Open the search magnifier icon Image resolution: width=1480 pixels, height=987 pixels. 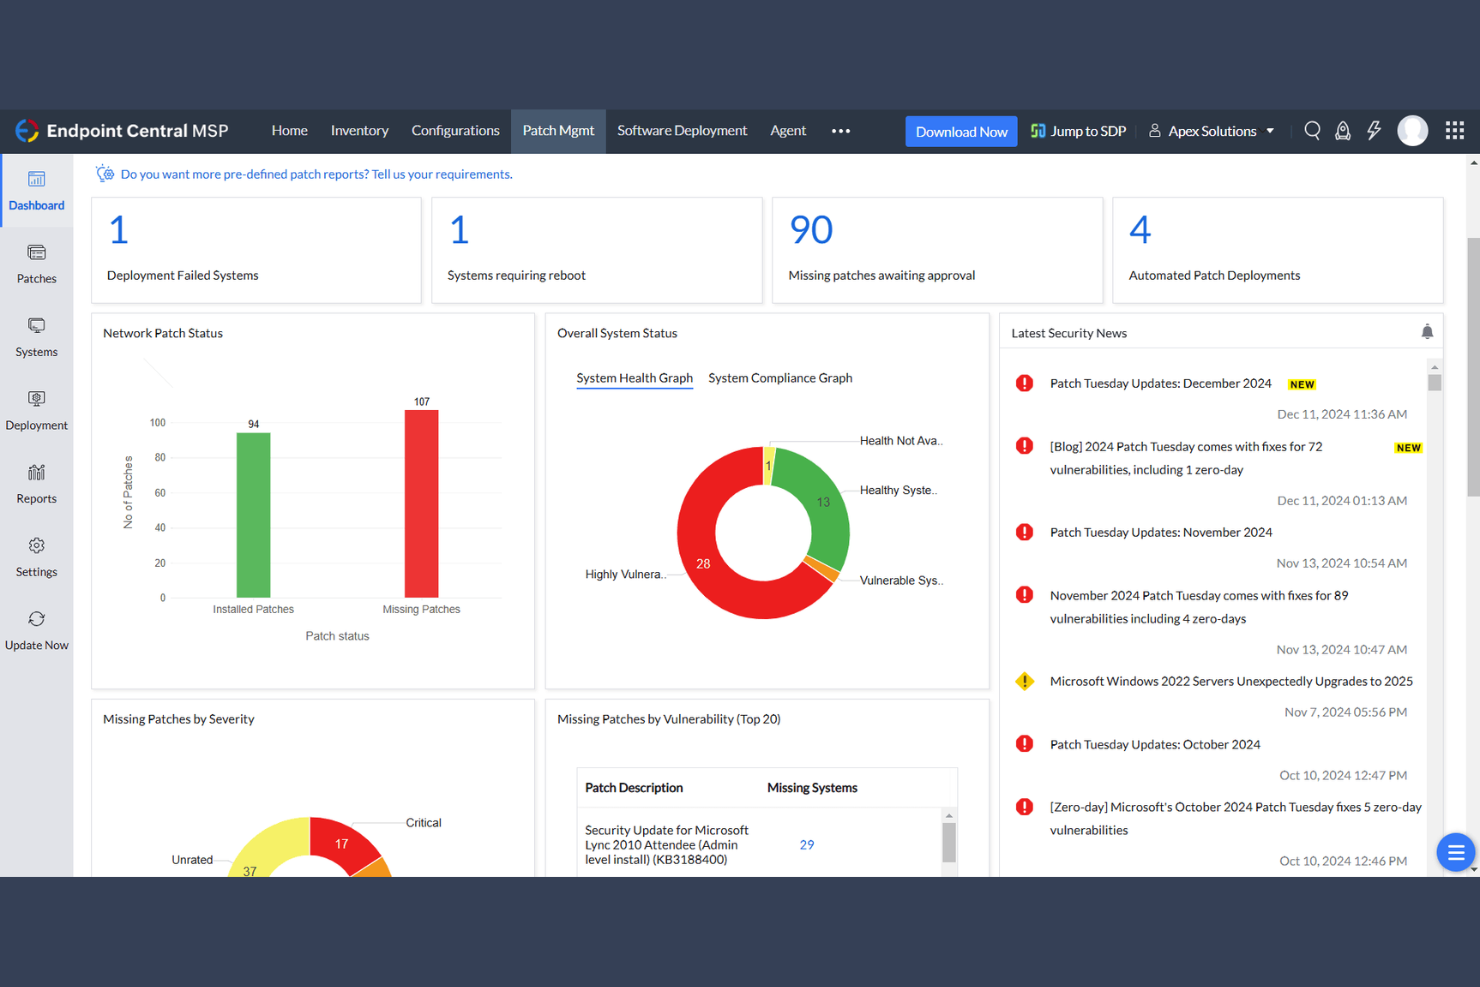[1312, 131]
